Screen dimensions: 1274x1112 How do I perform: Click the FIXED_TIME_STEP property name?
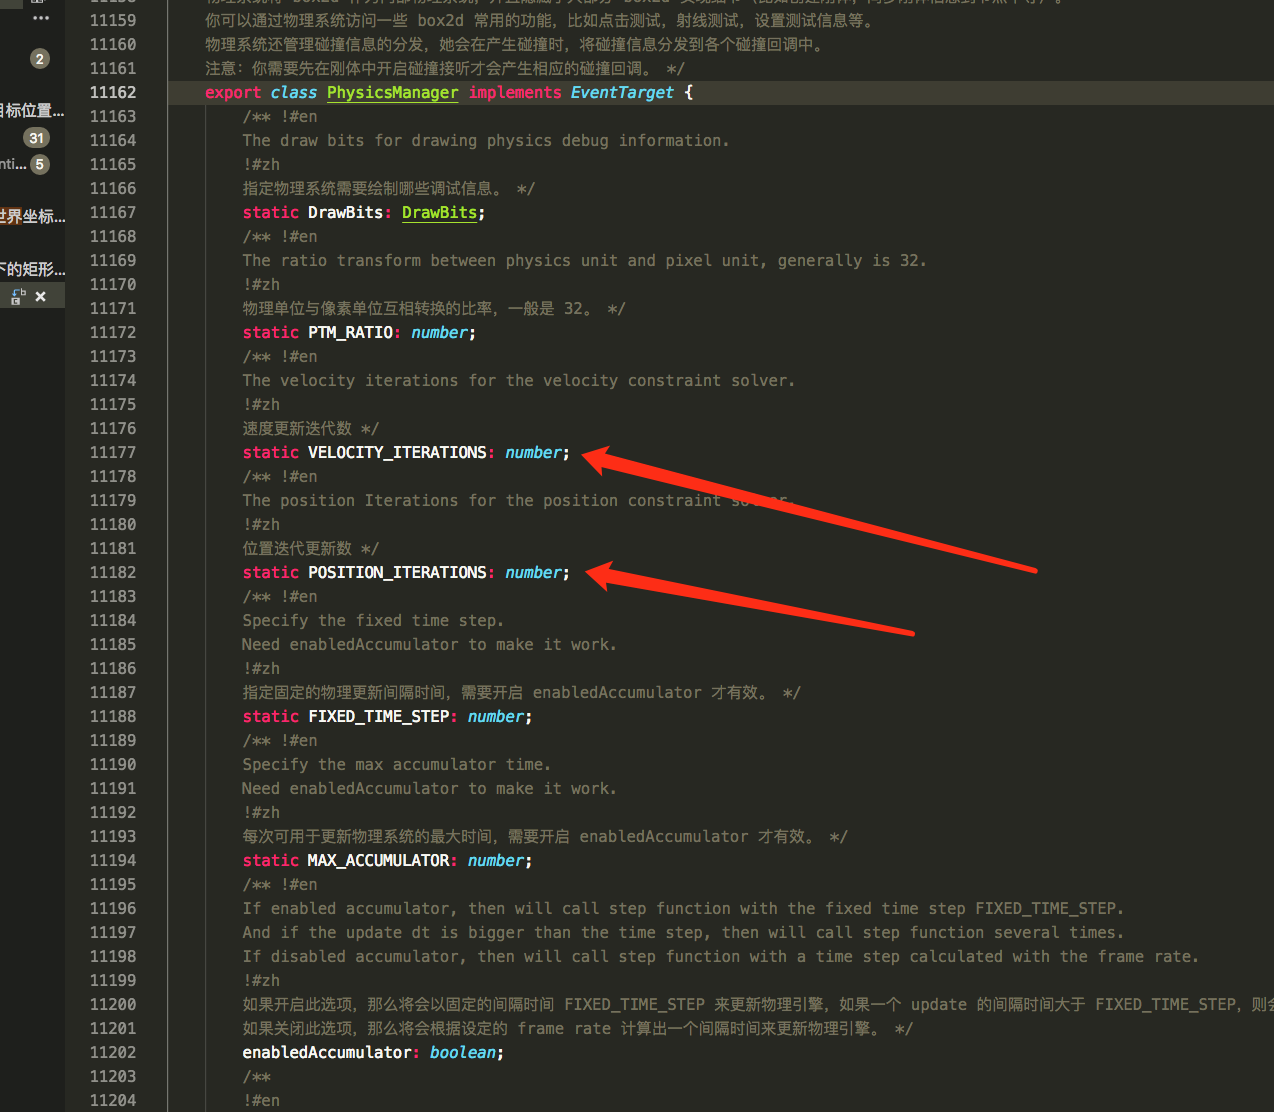tap(378, 716)
